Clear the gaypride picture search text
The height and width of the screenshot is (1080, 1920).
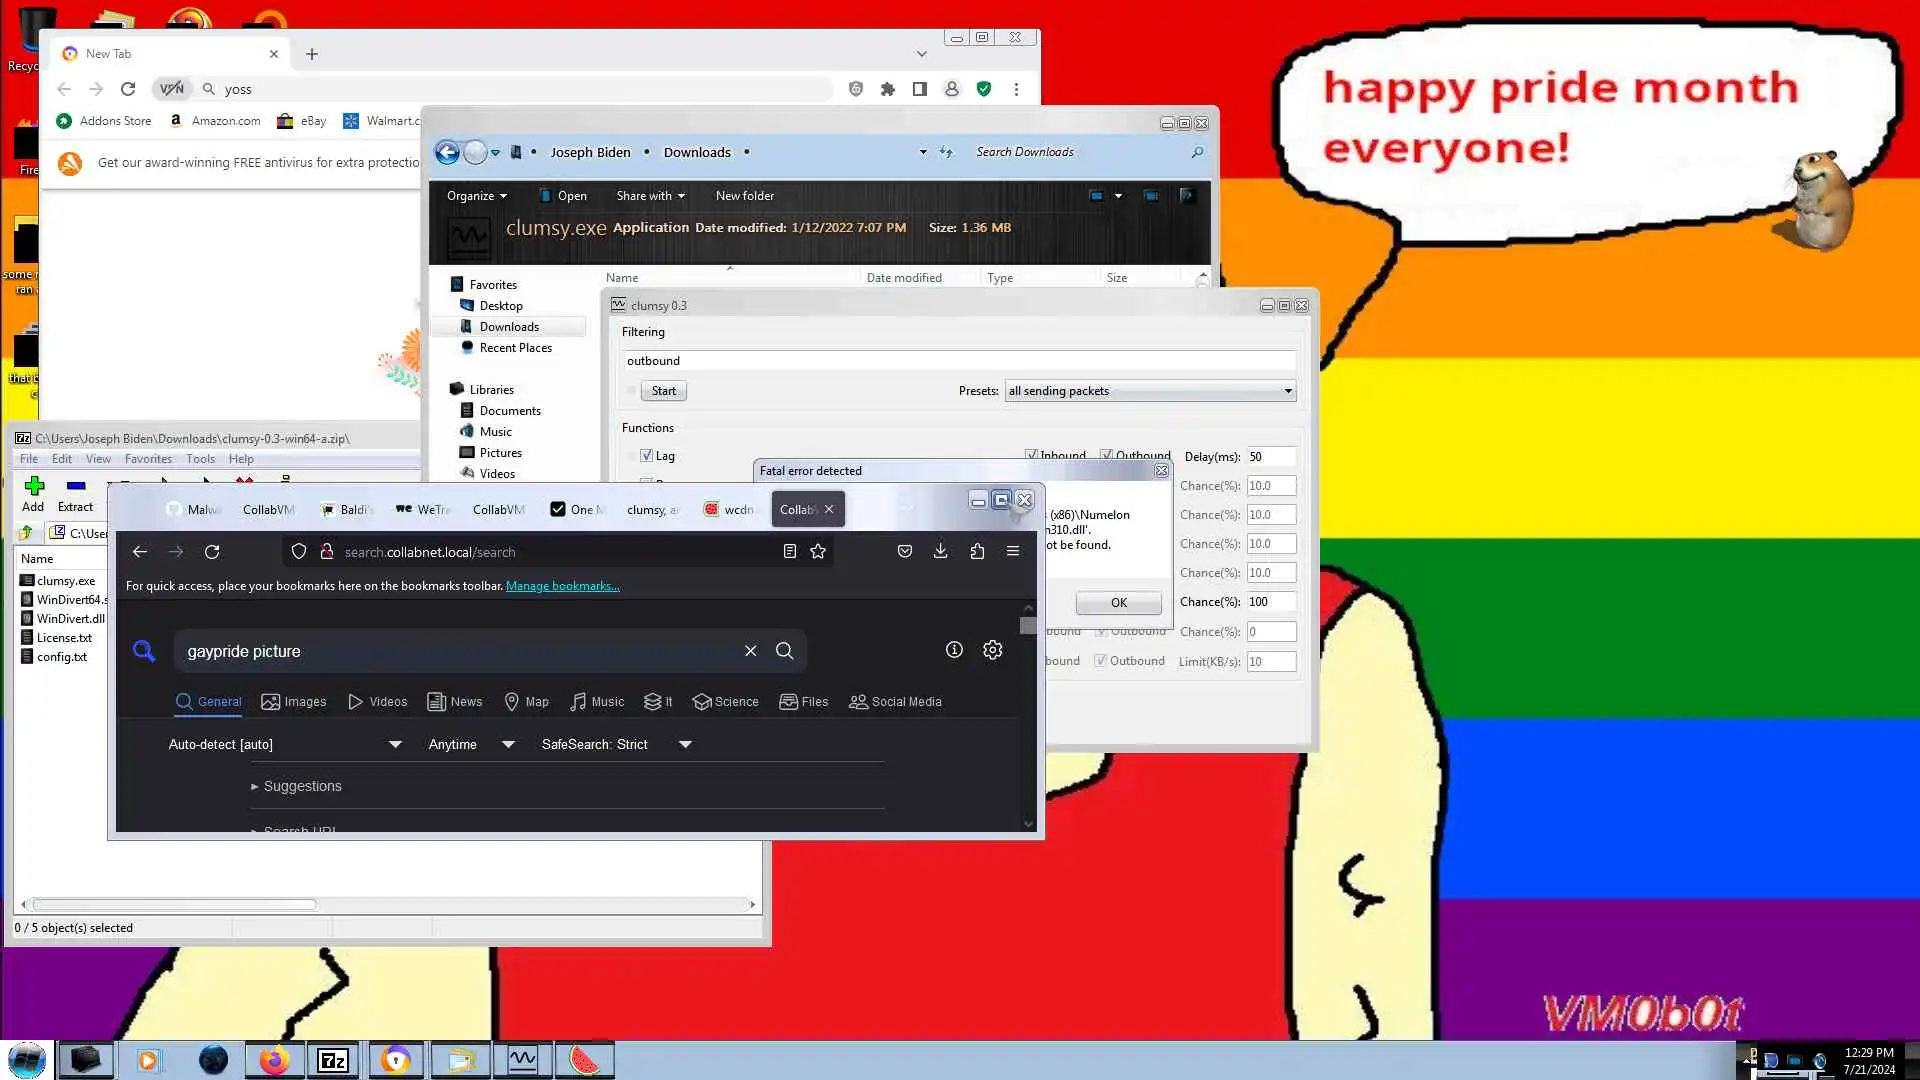click(750, 651)
